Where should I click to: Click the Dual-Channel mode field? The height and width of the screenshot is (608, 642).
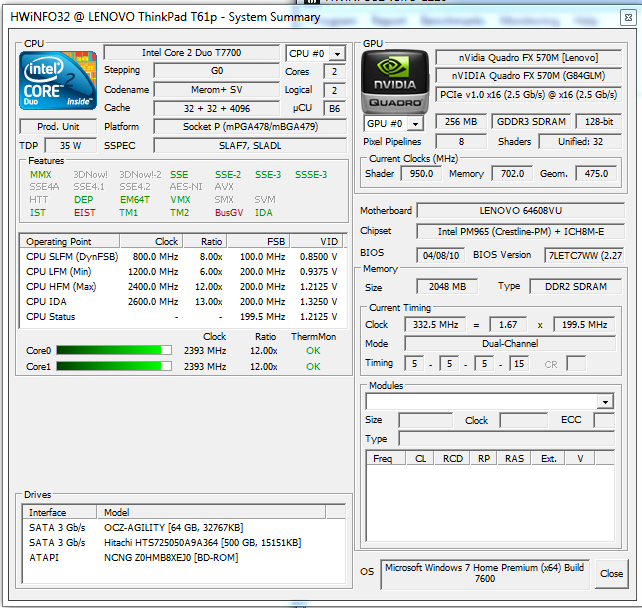coord(510,344)
